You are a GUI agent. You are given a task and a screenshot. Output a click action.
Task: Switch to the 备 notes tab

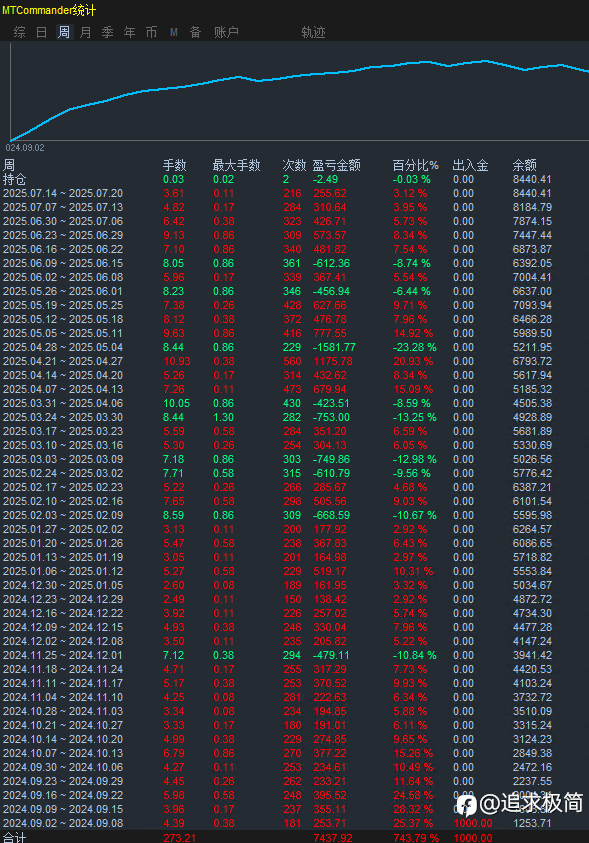click(x=196, y=32)
